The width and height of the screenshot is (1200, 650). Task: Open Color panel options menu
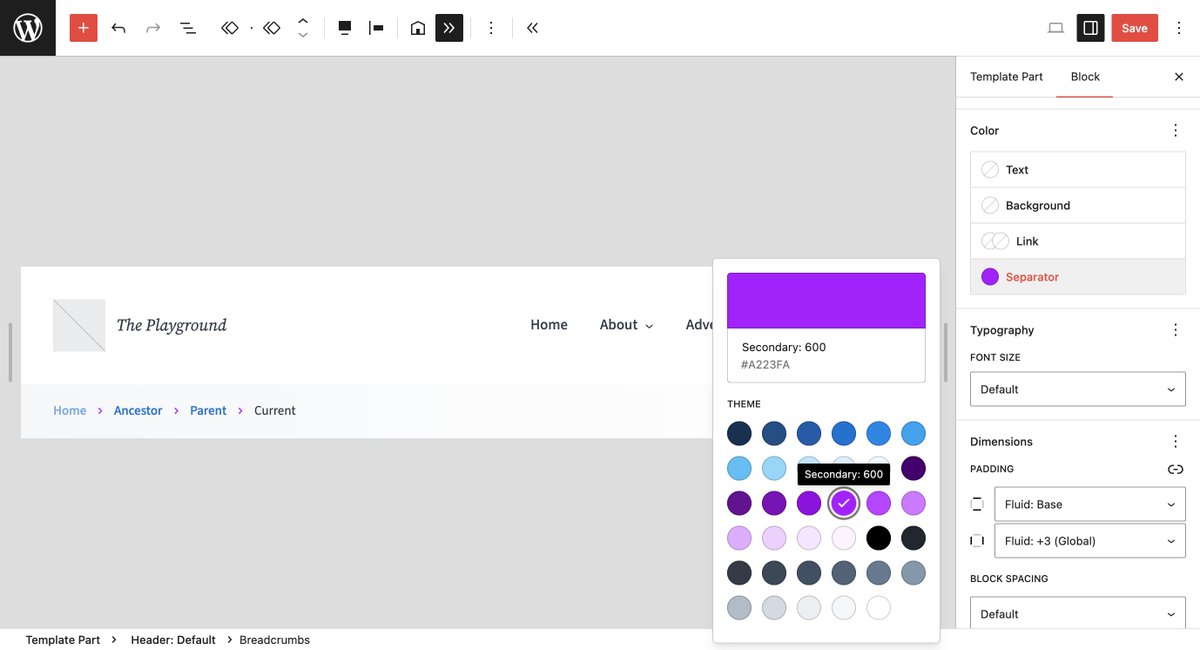pos(1175,131)
